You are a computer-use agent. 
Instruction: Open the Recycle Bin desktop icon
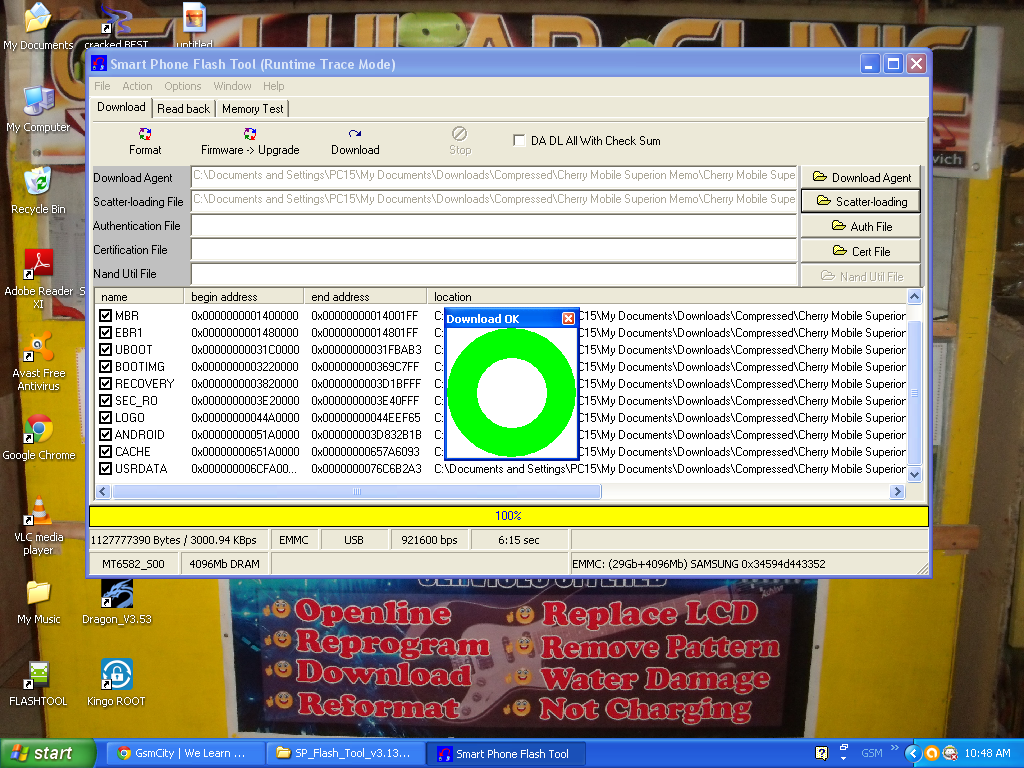38,191
